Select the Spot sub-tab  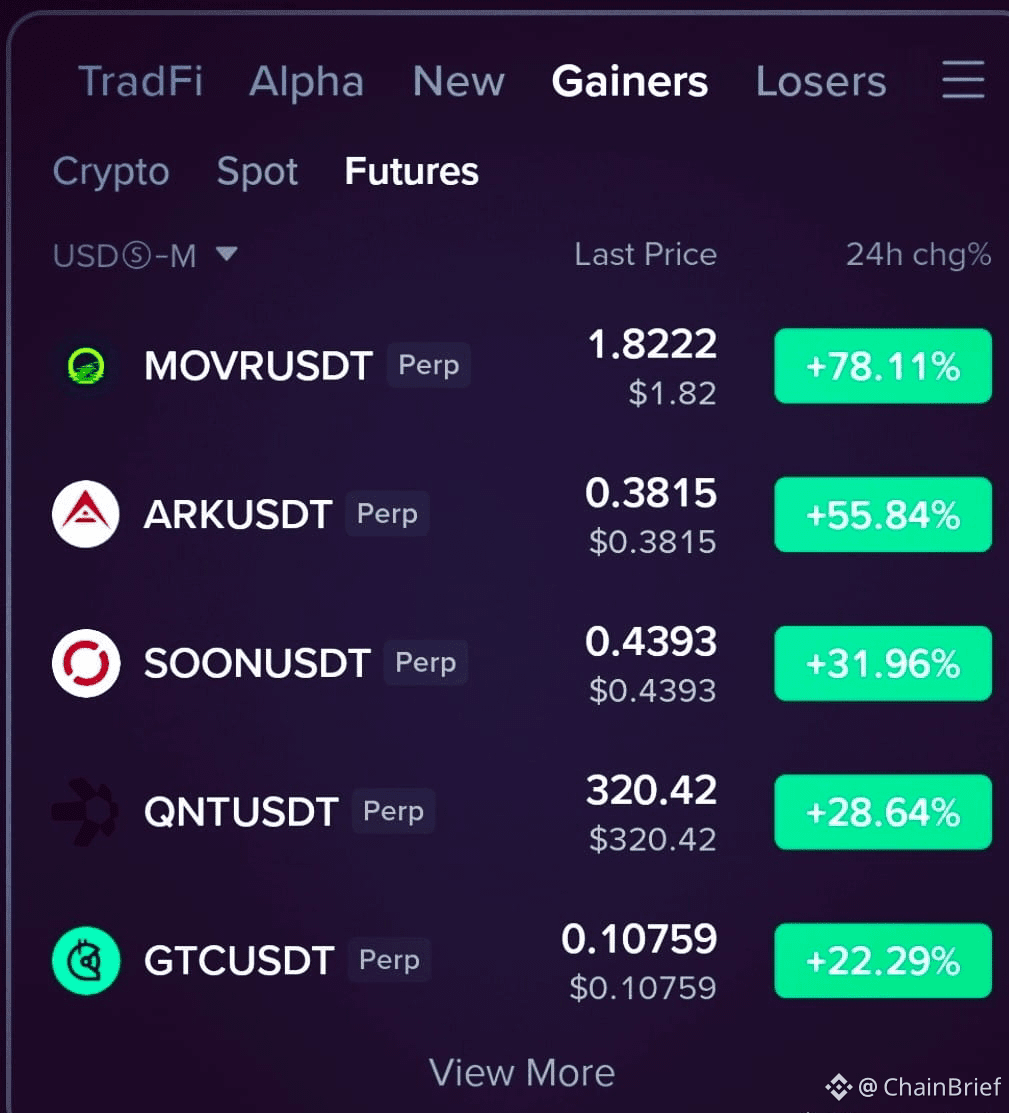tap(257, 172)
